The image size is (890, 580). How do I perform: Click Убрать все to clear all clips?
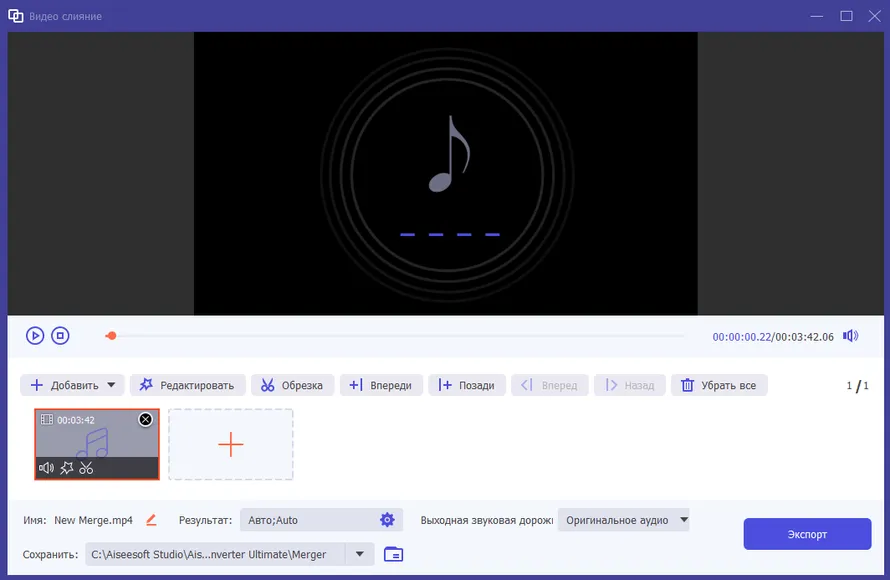(x=719, y=385)
